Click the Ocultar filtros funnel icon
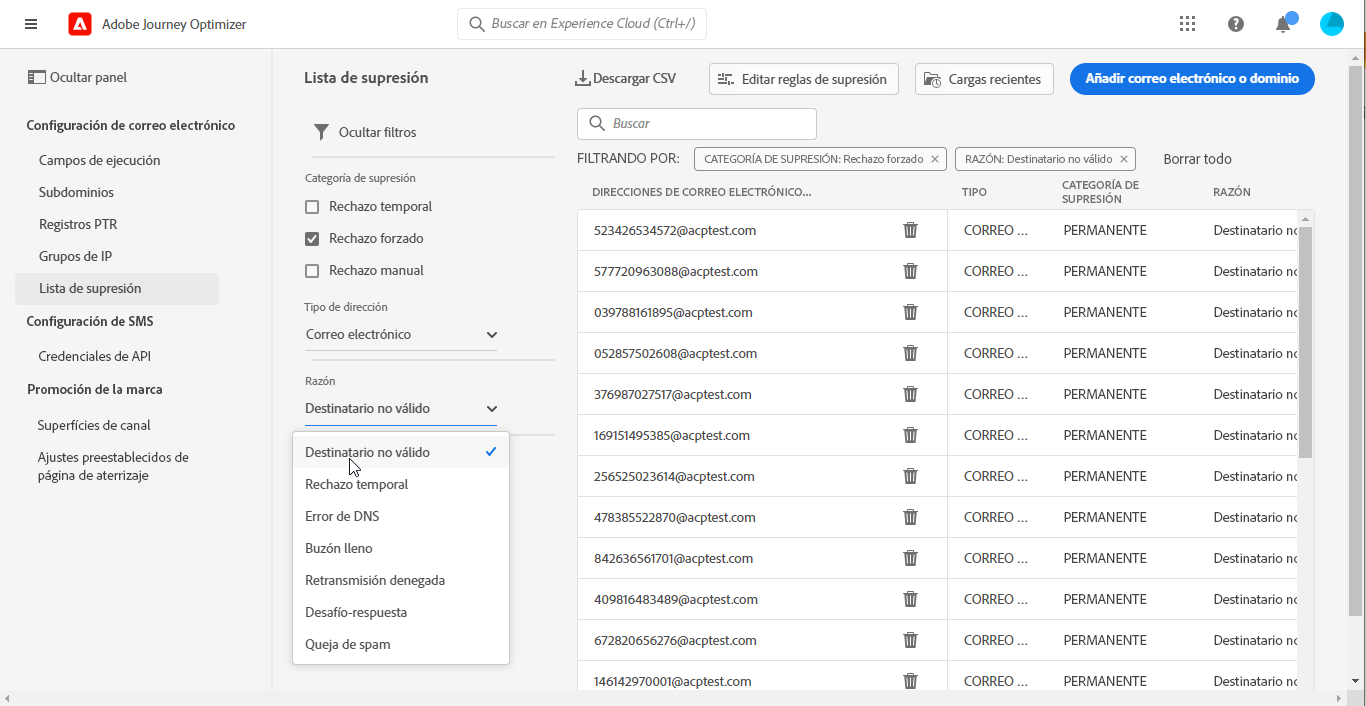Screen dimensions: 1366x706 pos(321,132)
